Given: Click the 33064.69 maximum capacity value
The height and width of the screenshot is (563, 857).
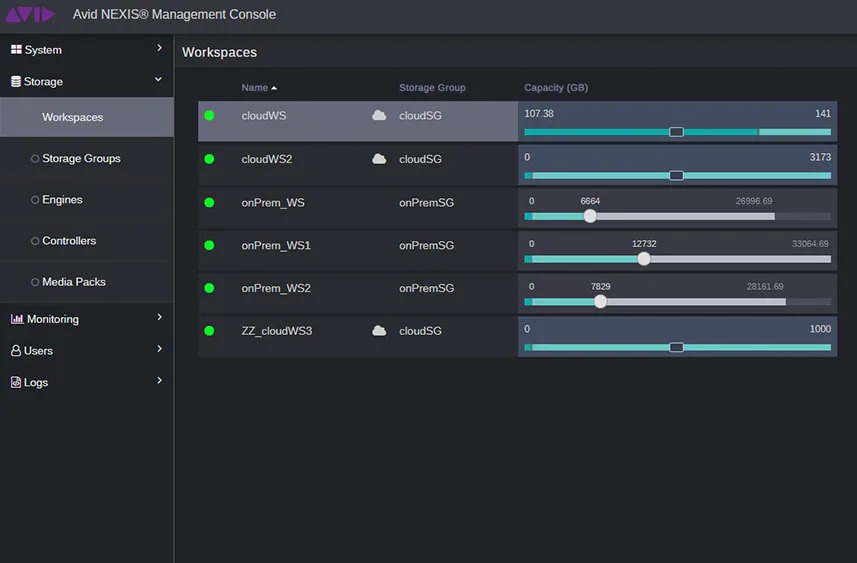Looking at the screenshot, I should (810, 243).
